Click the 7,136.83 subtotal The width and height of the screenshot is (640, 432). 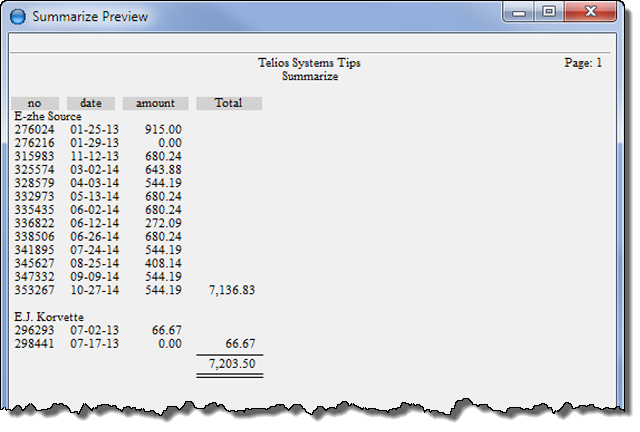pyautogui.click(x=231, y=290)
